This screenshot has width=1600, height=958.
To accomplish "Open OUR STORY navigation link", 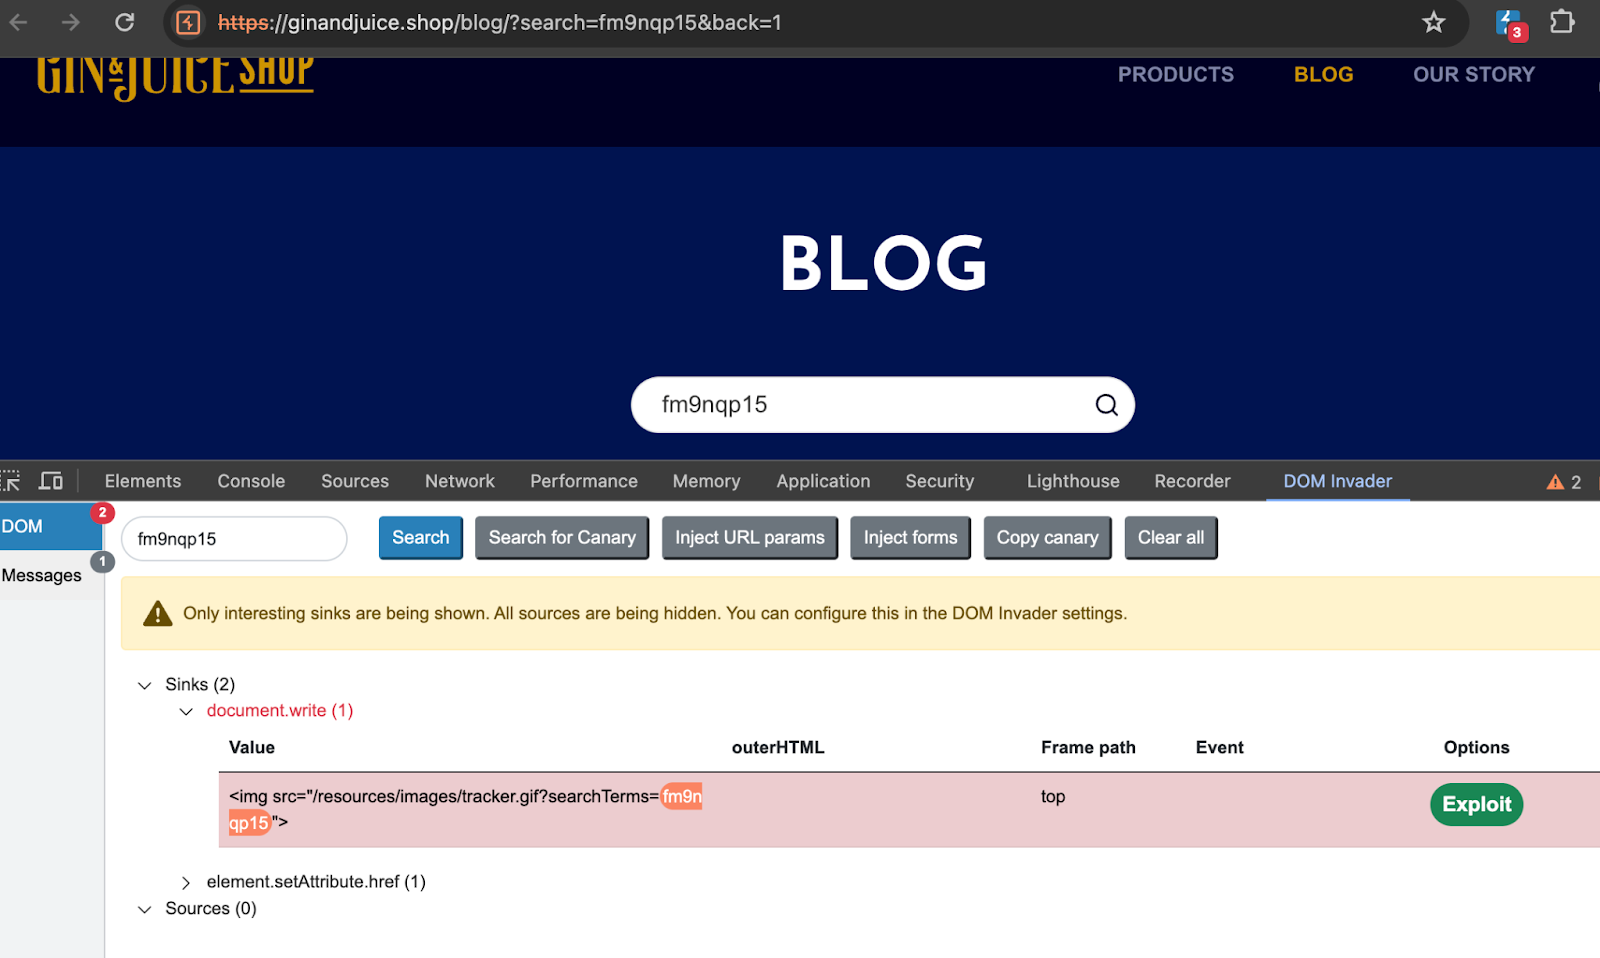I will (x=1474, y=74).
